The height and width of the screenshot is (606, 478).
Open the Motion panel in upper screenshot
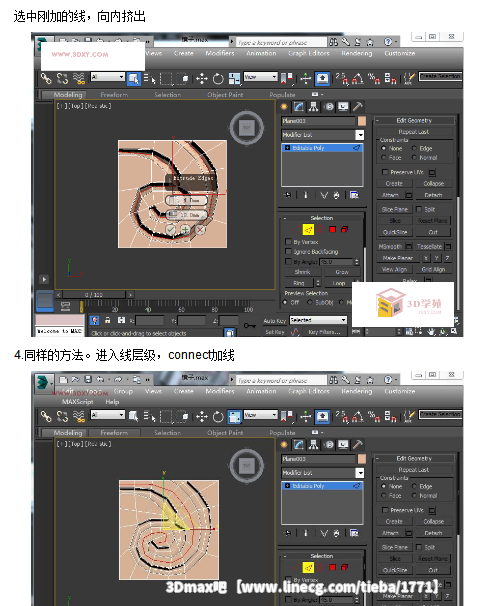tap(329, 107)
